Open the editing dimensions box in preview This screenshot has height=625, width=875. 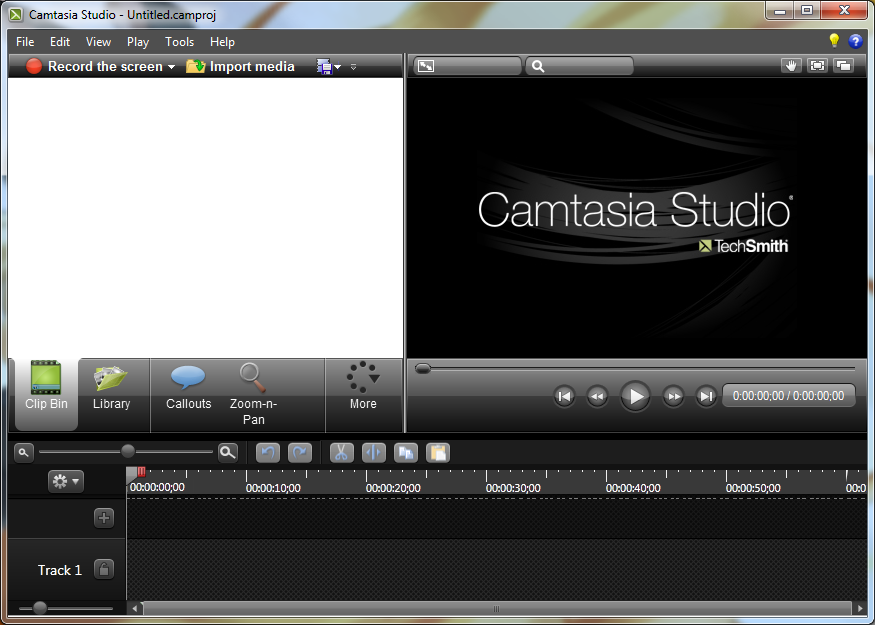468,66
